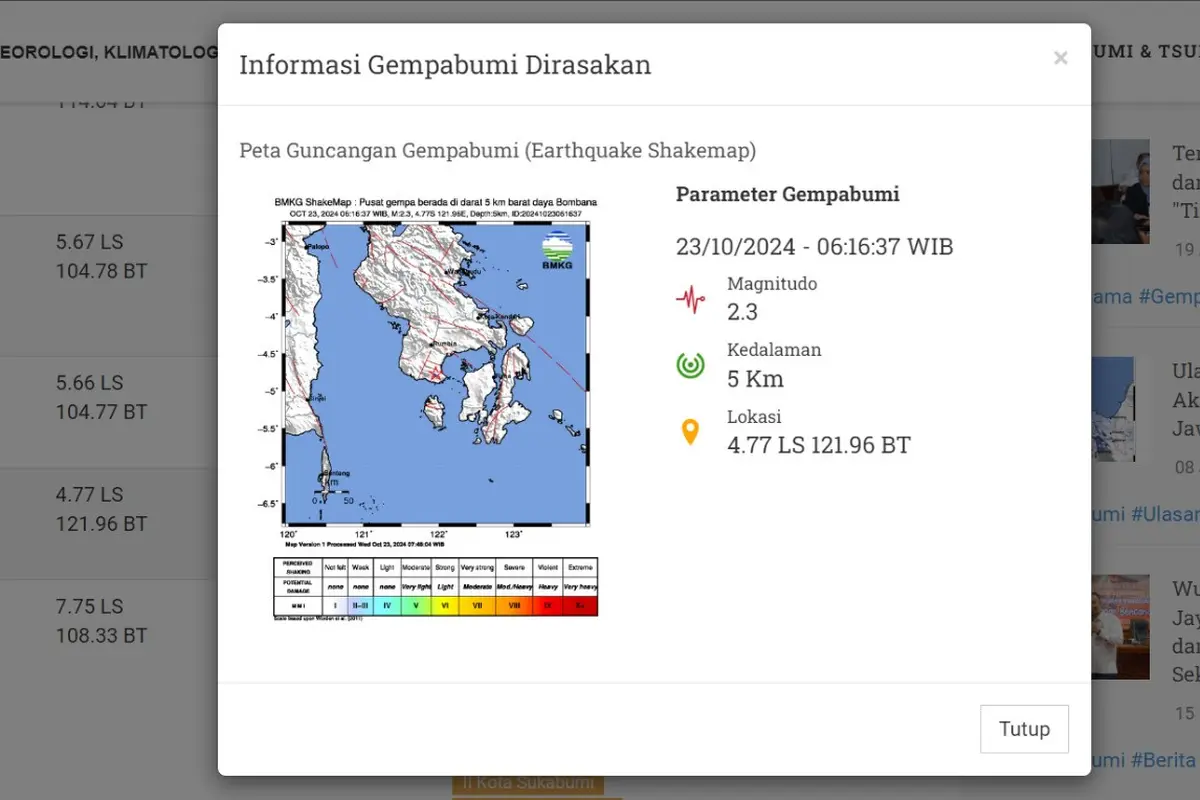Click the red magnitude seismograph icon
The image size is (1200, 800).
pos(690,299)
